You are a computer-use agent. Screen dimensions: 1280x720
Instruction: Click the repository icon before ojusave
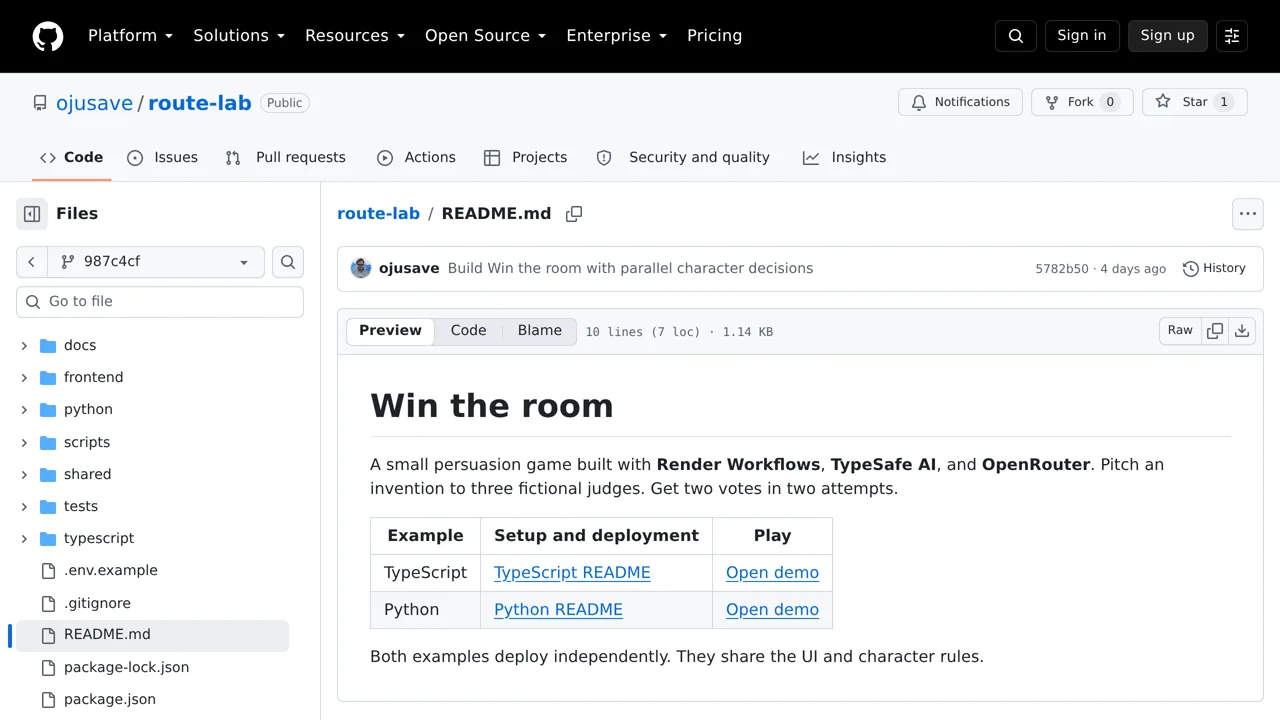coord(40,103)
